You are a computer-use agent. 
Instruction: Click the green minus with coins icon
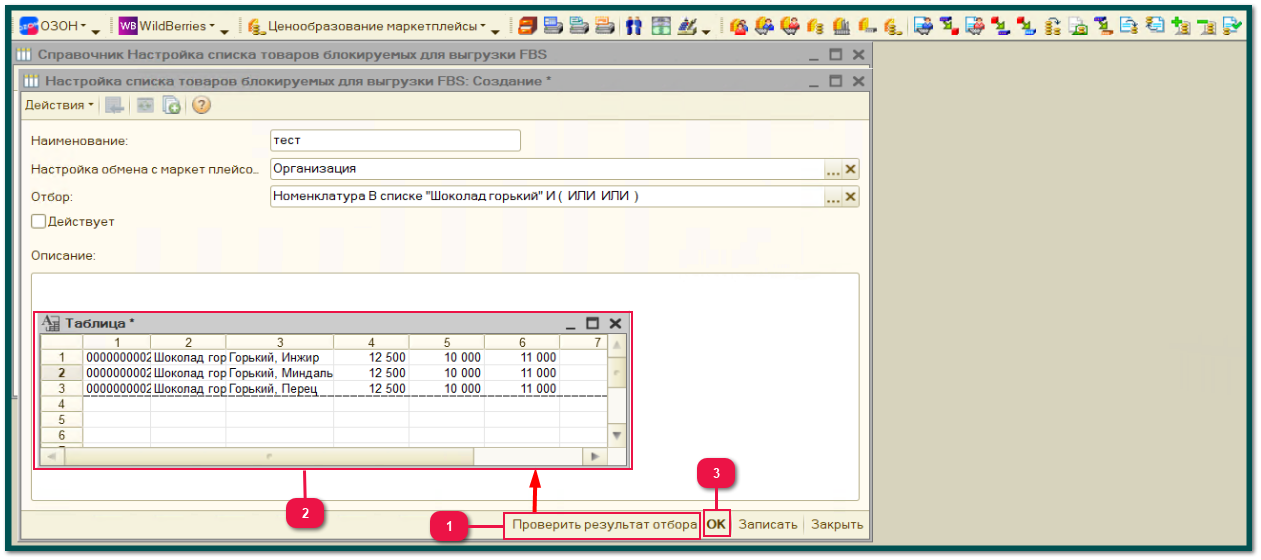pyautogui.click(x=1206, y=26)
